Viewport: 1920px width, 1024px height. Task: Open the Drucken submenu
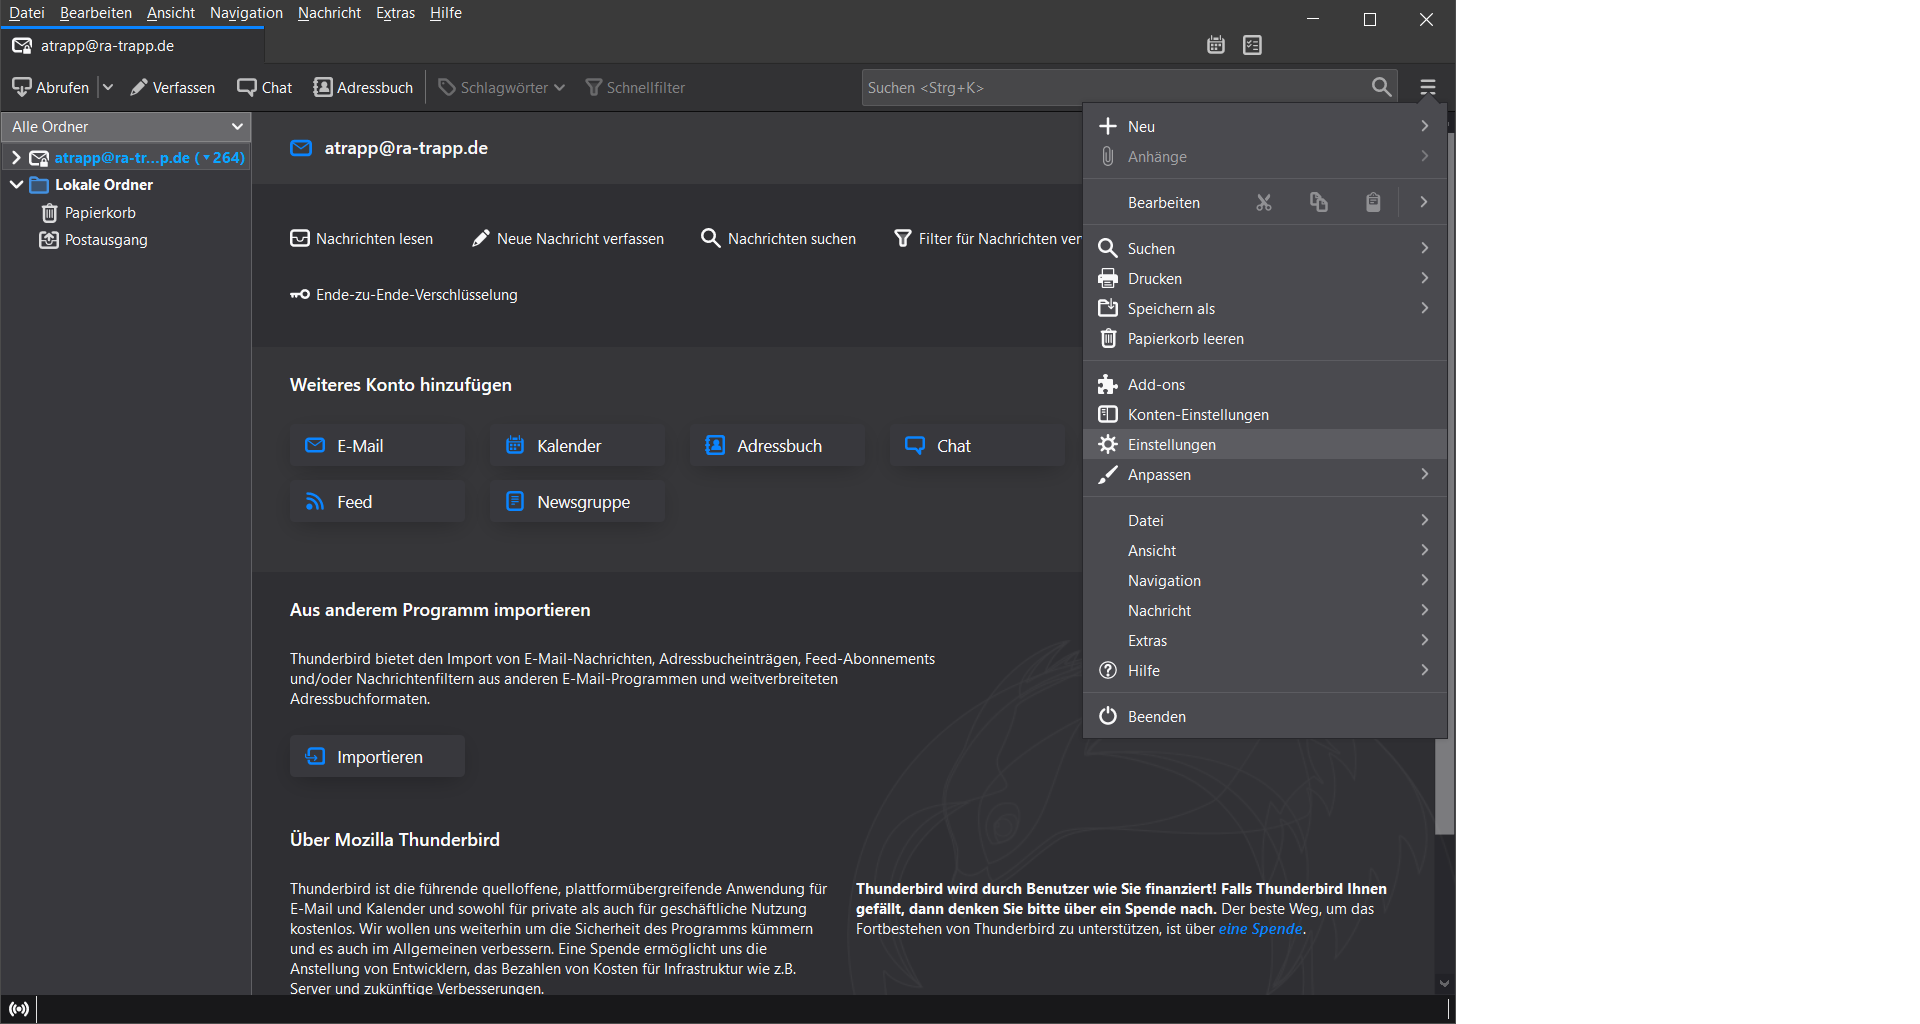point(1265,278)
